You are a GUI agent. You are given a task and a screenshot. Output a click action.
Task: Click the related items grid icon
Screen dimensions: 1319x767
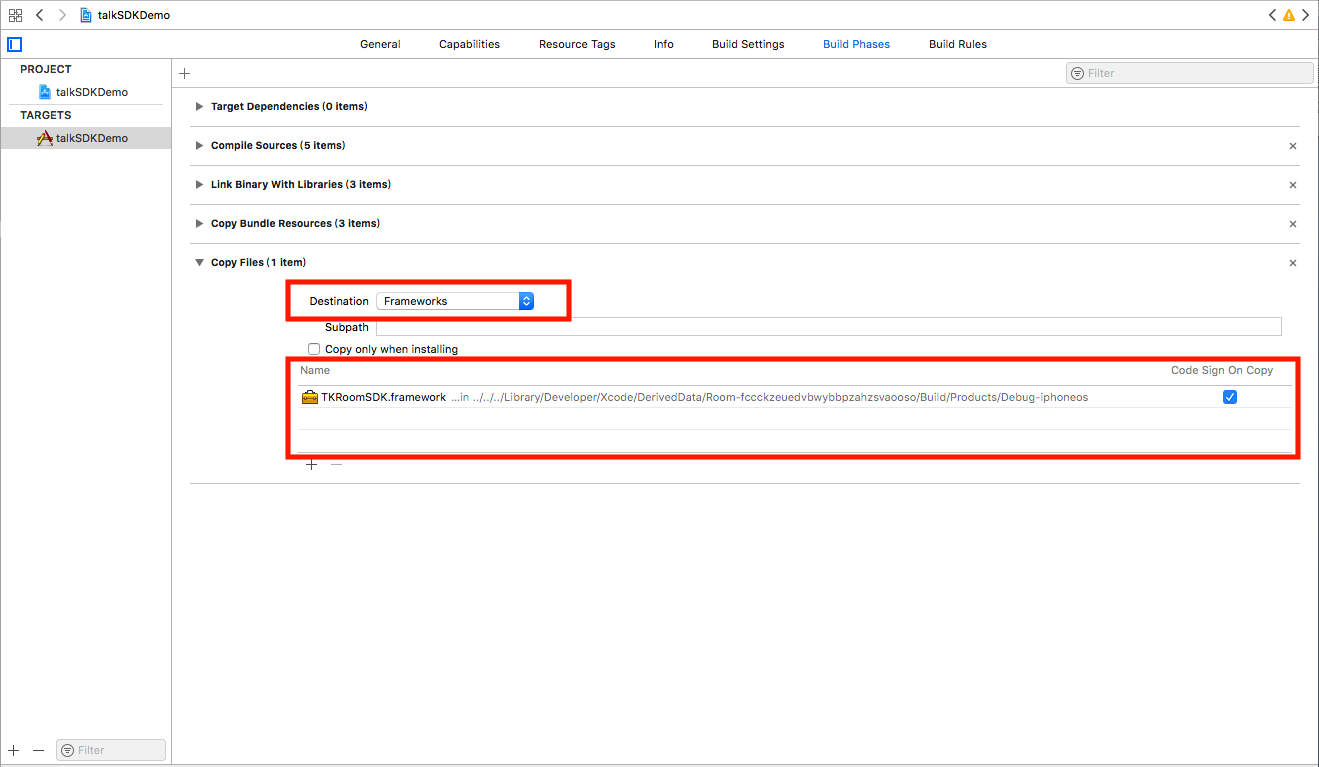[x=15, y=15]
